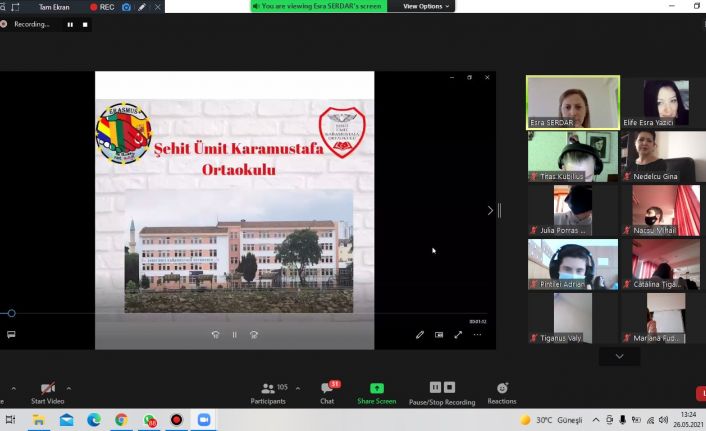
Task: Open the View Options dropdown
Action: click(x=425, y=6)
